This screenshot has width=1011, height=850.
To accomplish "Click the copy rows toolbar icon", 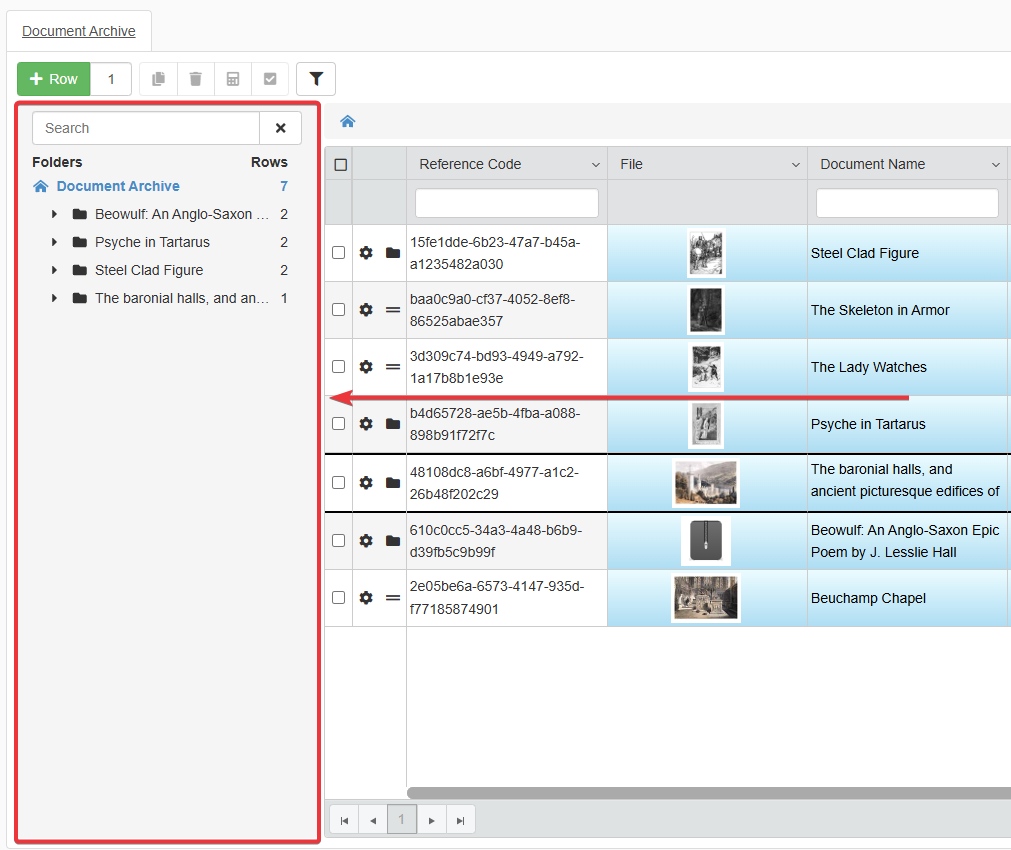I will [x=159, y=79].
